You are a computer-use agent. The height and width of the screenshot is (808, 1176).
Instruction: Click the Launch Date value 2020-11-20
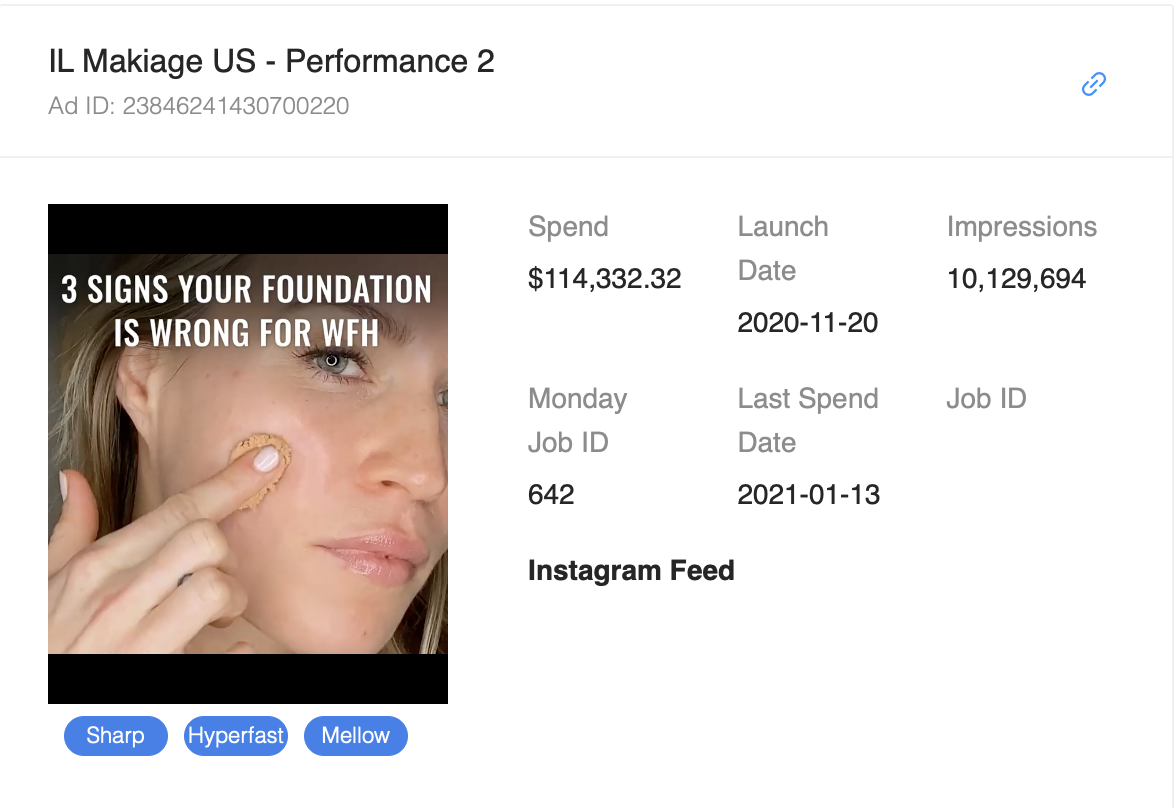(x=808, y=323)
